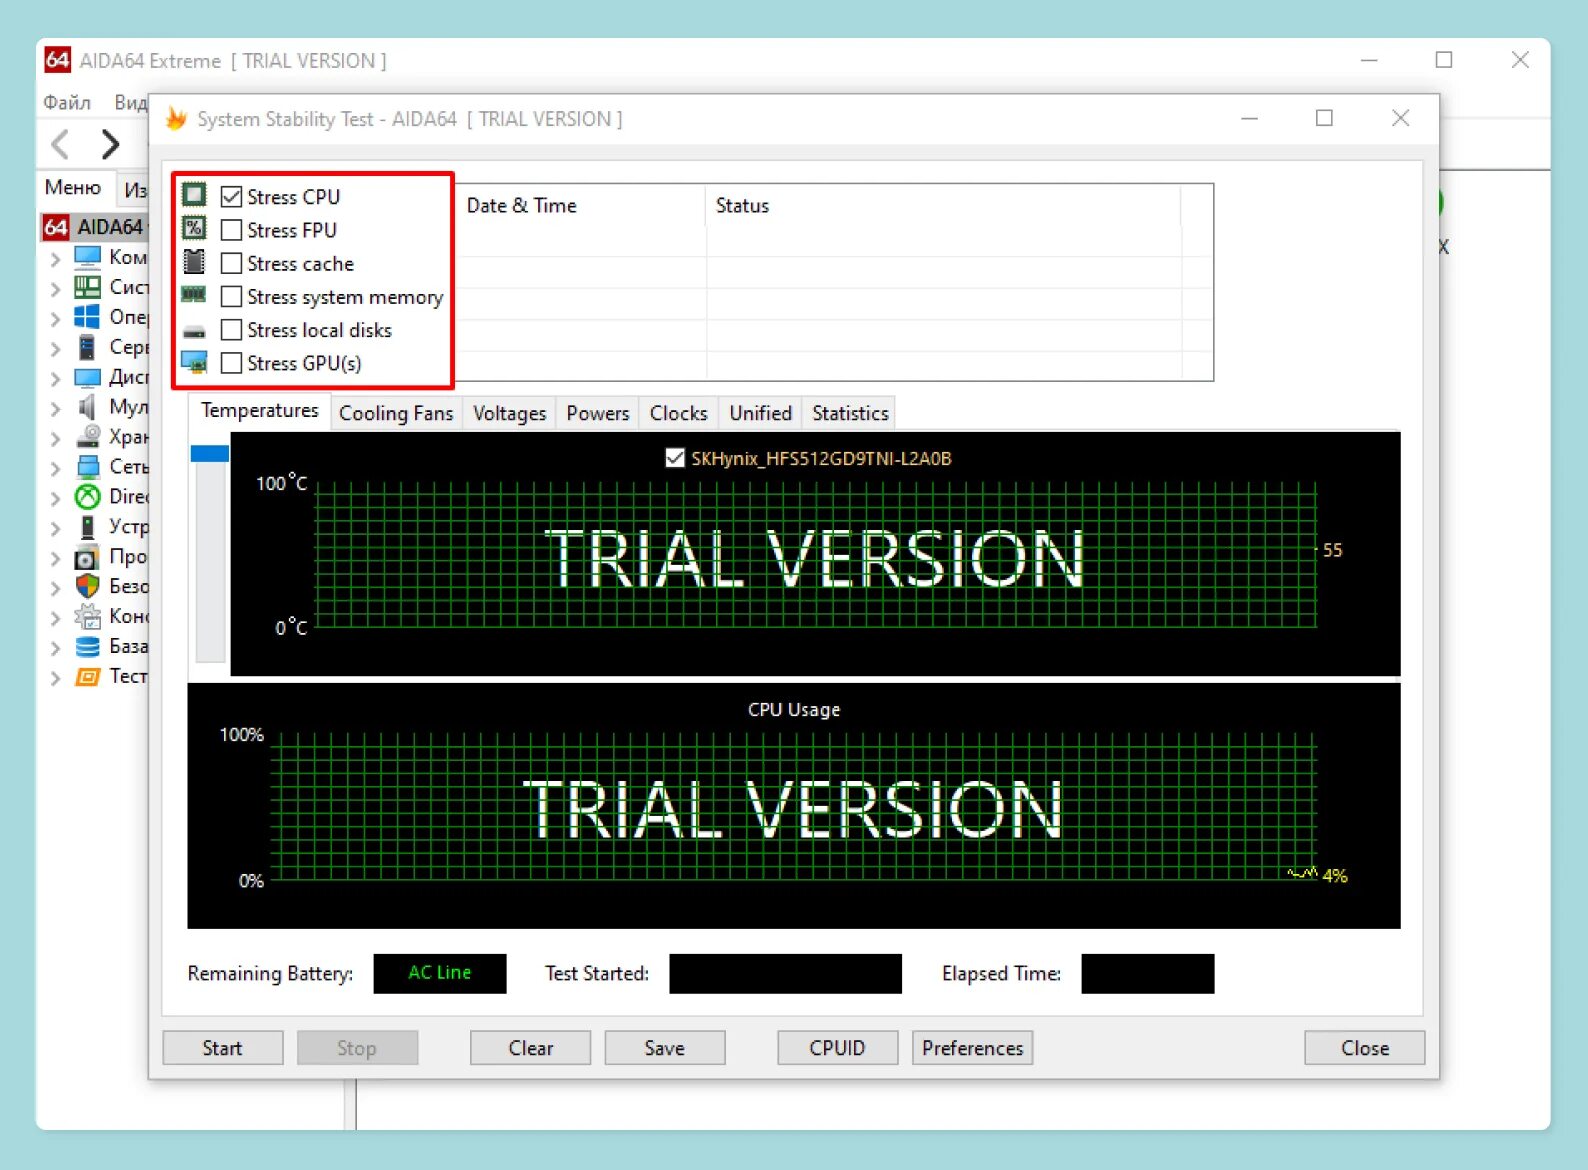Screen dimensions: 1588x1170
Task: Click the Xbox DirectX icon in tree
Action: click(88, 497)
